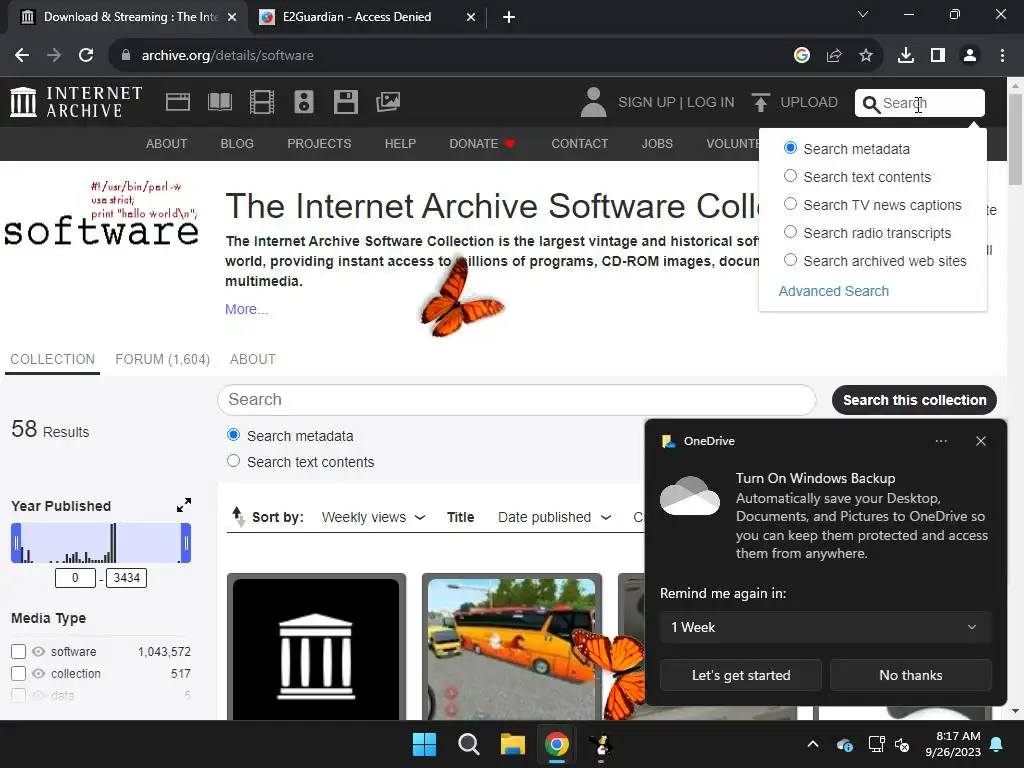Select collection Search text contents radio
This screenshot has height=768, width=1024.
(x=233, y=461)
